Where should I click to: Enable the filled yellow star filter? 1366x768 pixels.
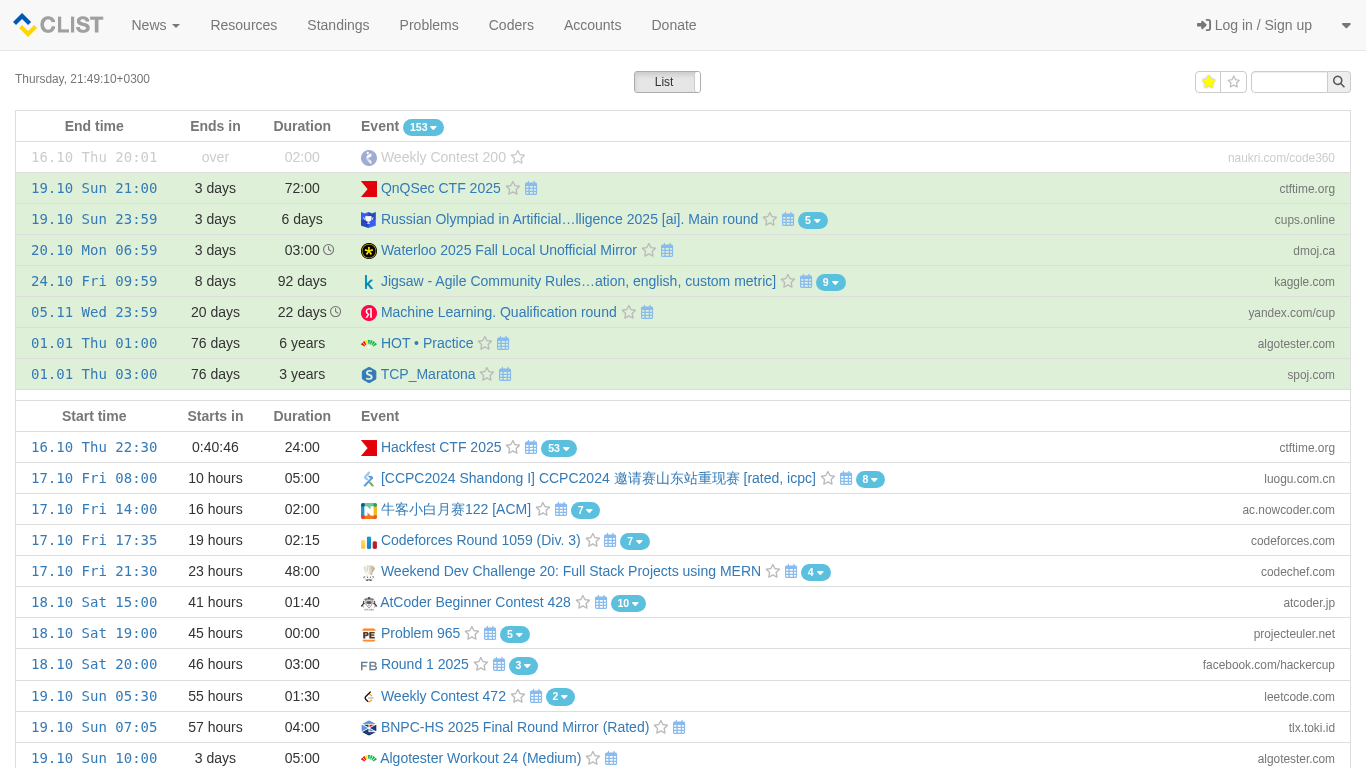pos(1208,82)
